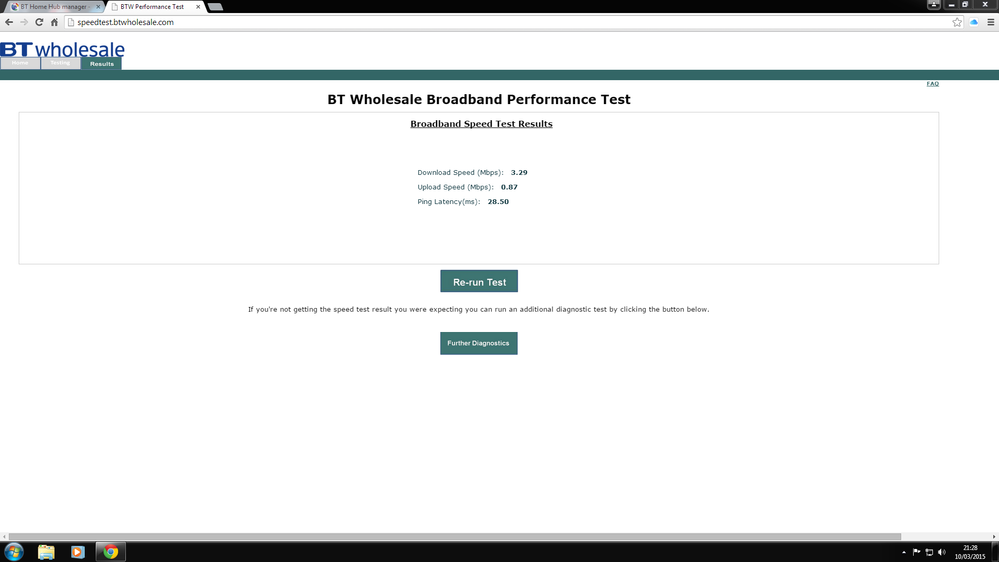Click the browser forward arrow
This screenshot has height=562, width=999.
[x=24, y=22]
